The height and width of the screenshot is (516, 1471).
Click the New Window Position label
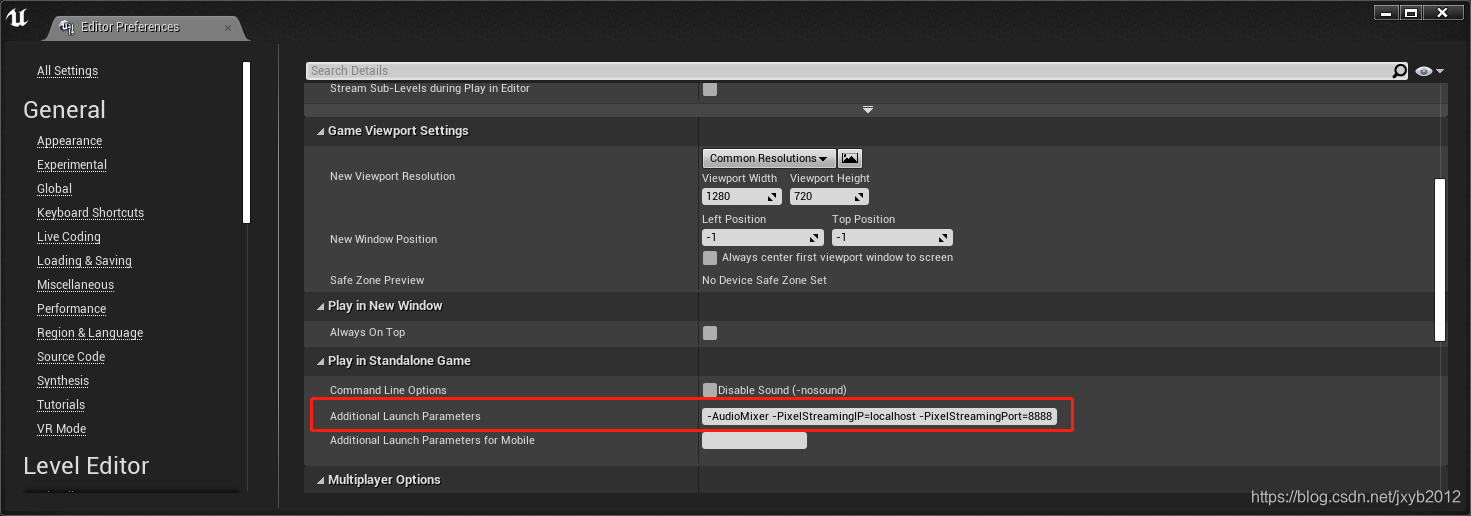tap(383, 240)
